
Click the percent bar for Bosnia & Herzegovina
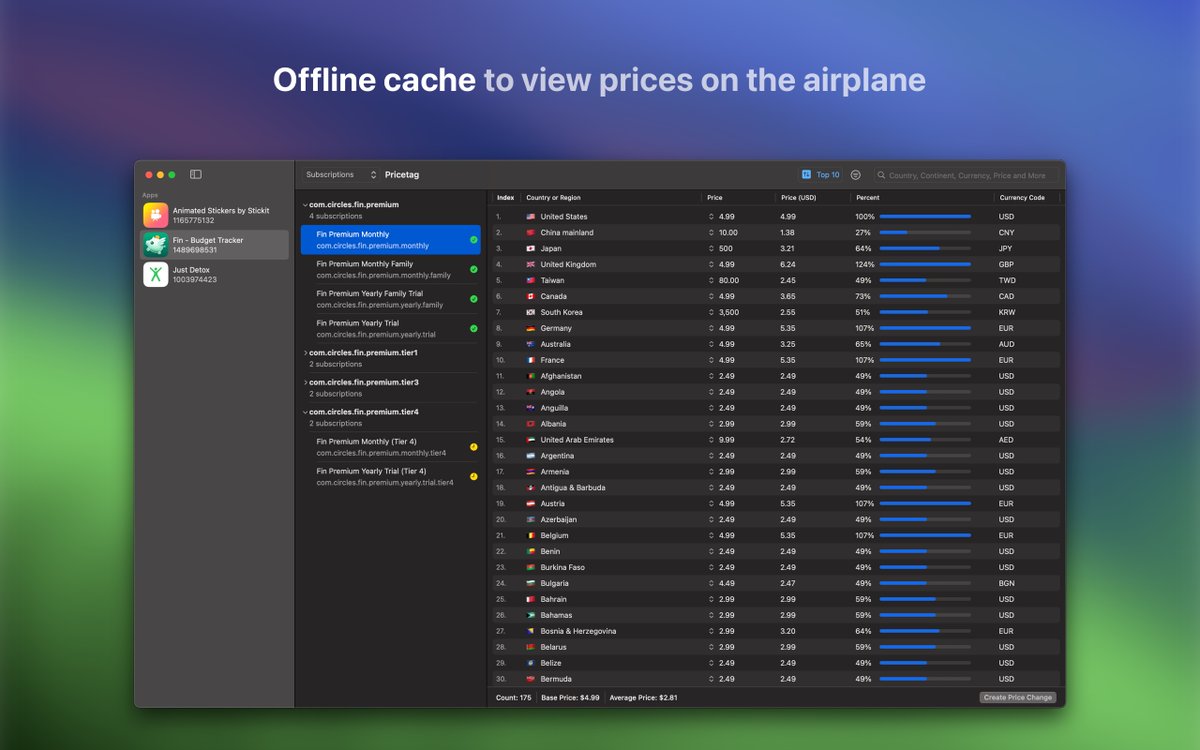[x=925, y=631]
